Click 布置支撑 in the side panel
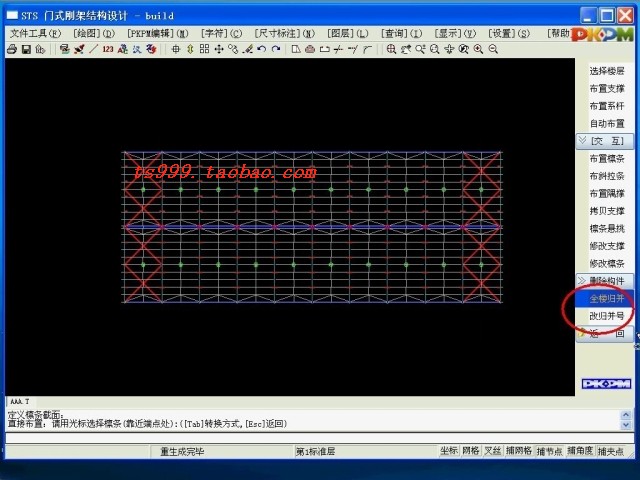640x480 pixels. [607, 89]
